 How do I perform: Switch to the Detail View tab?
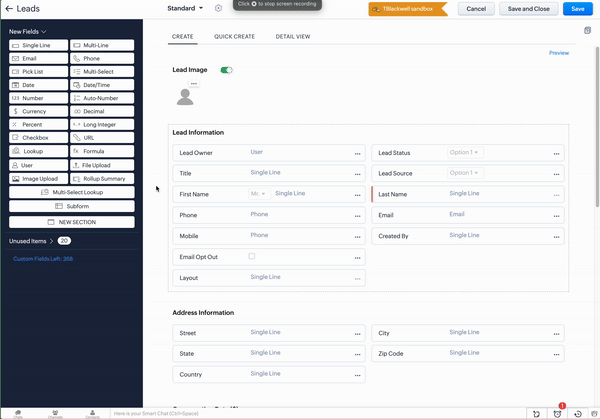click(293, 36)
